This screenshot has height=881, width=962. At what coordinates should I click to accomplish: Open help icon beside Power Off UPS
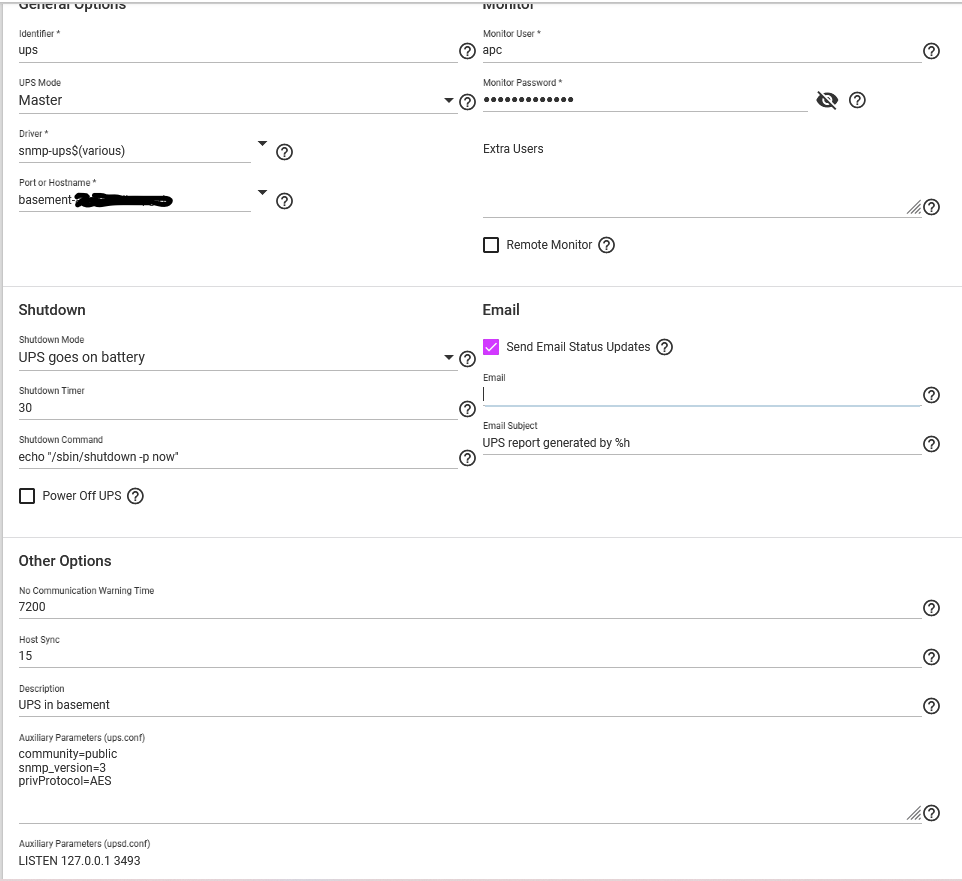(135, 496)
